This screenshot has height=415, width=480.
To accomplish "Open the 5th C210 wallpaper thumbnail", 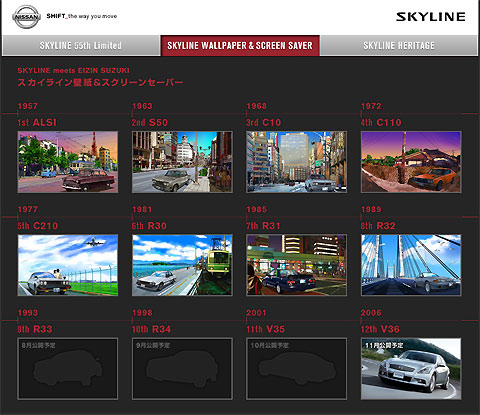I will point(68,265).
